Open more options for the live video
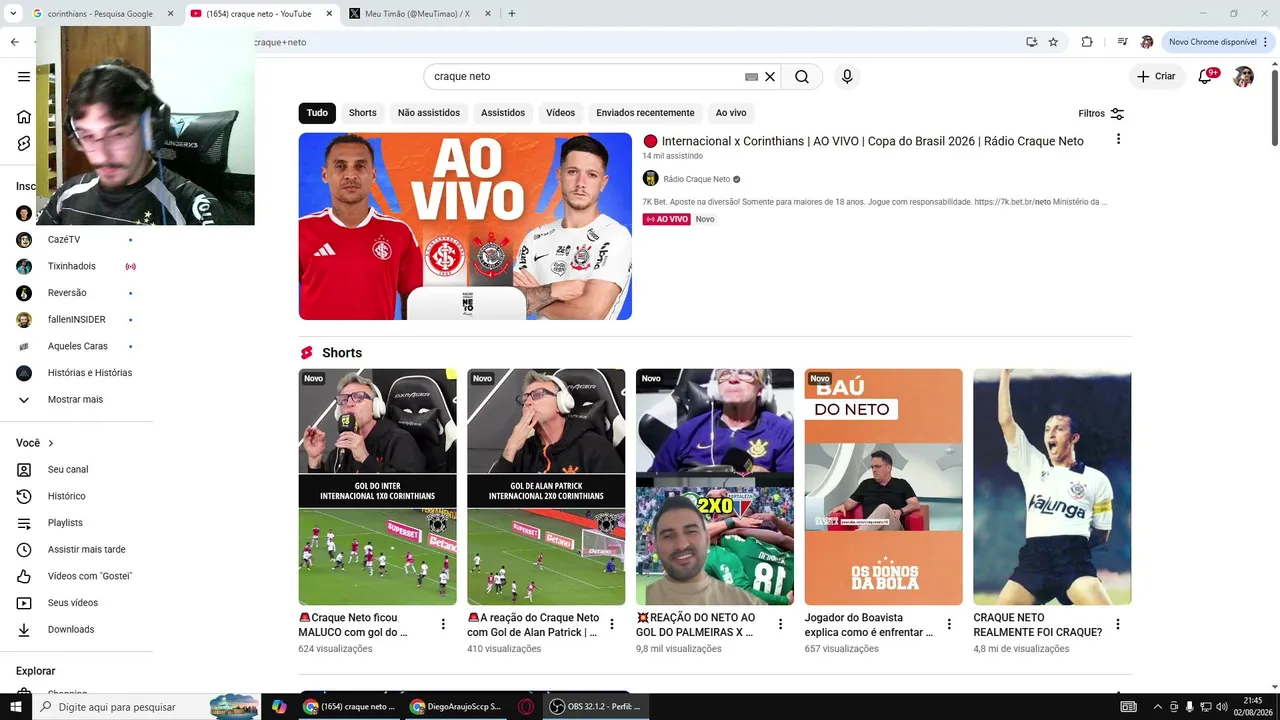This screenshot has width=1280, height=720. (x=1118, y=140)
